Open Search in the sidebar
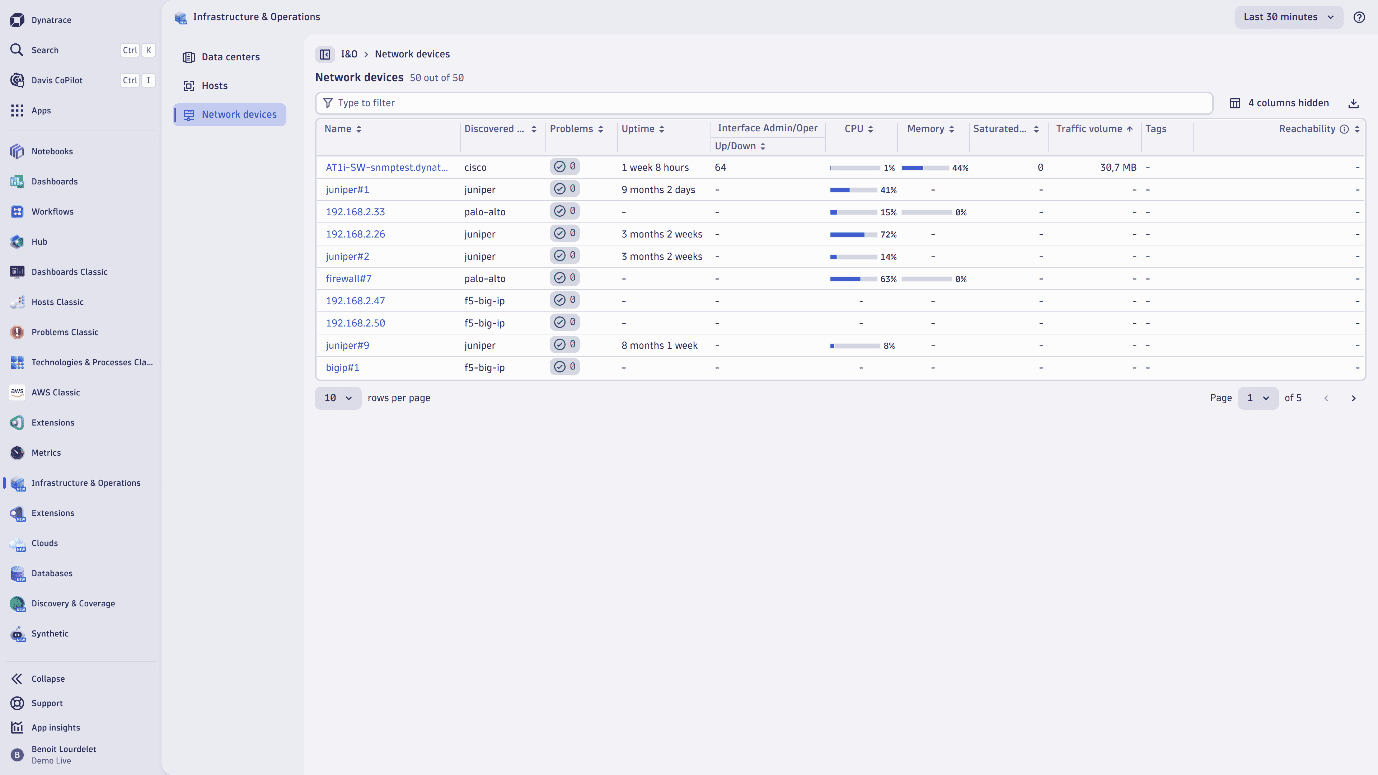Viewport: 1378px width, 775px height. (45, 50)
